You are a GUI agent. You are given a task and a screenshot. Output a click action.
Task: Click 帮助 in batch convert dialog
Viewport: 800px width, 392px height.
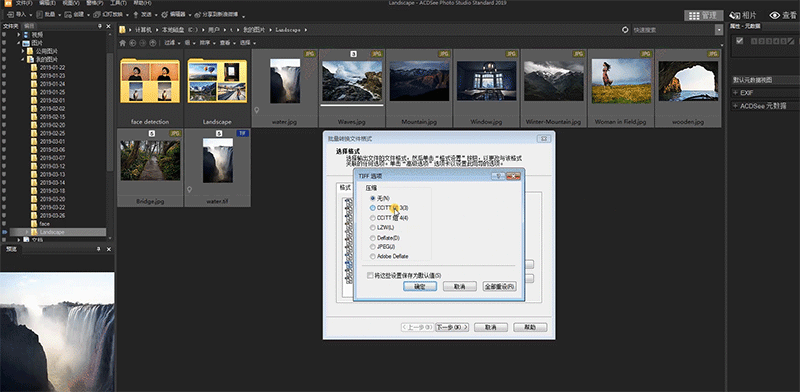coord(530,327)
